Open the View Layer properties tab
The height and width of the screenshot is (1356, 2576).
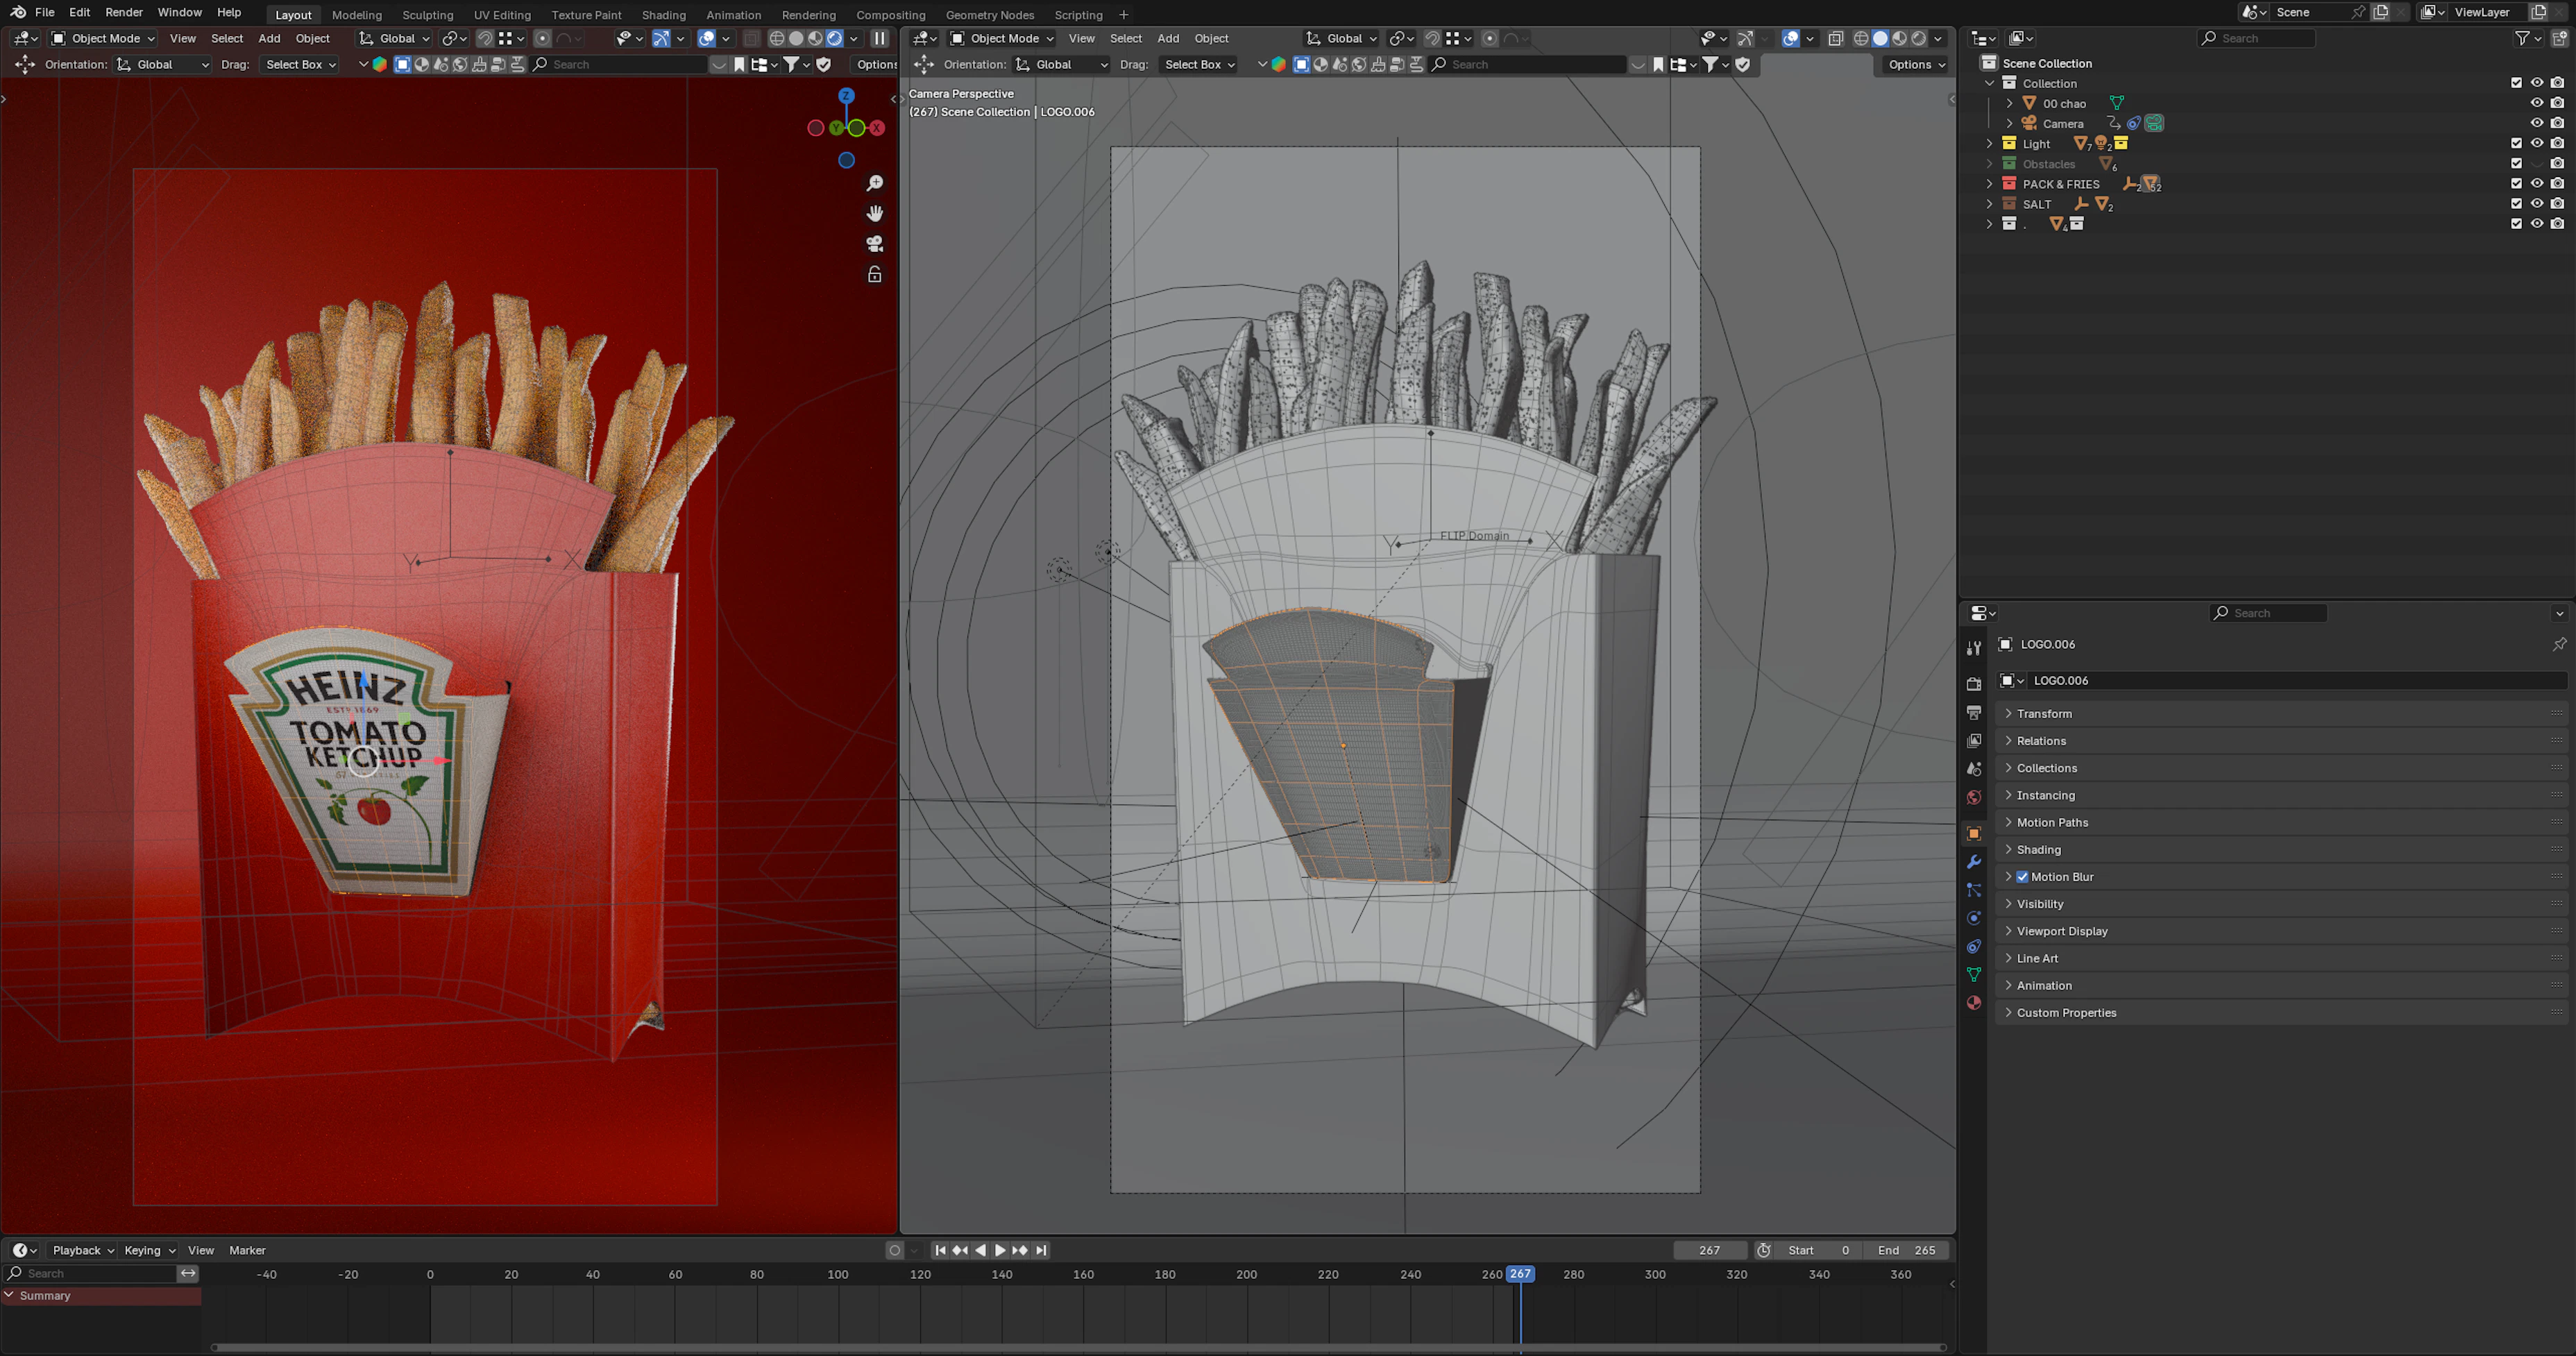tap(1973, 741)
